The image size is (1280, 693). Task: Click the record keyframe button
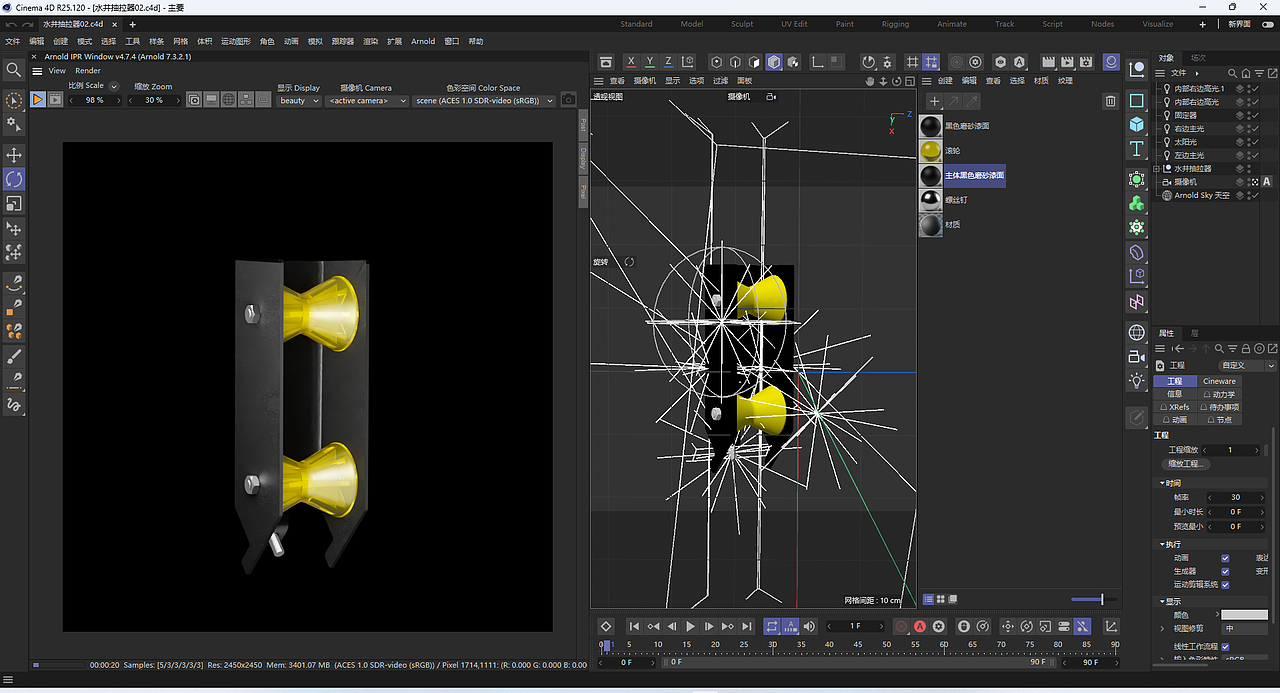[x=901, y=626]
